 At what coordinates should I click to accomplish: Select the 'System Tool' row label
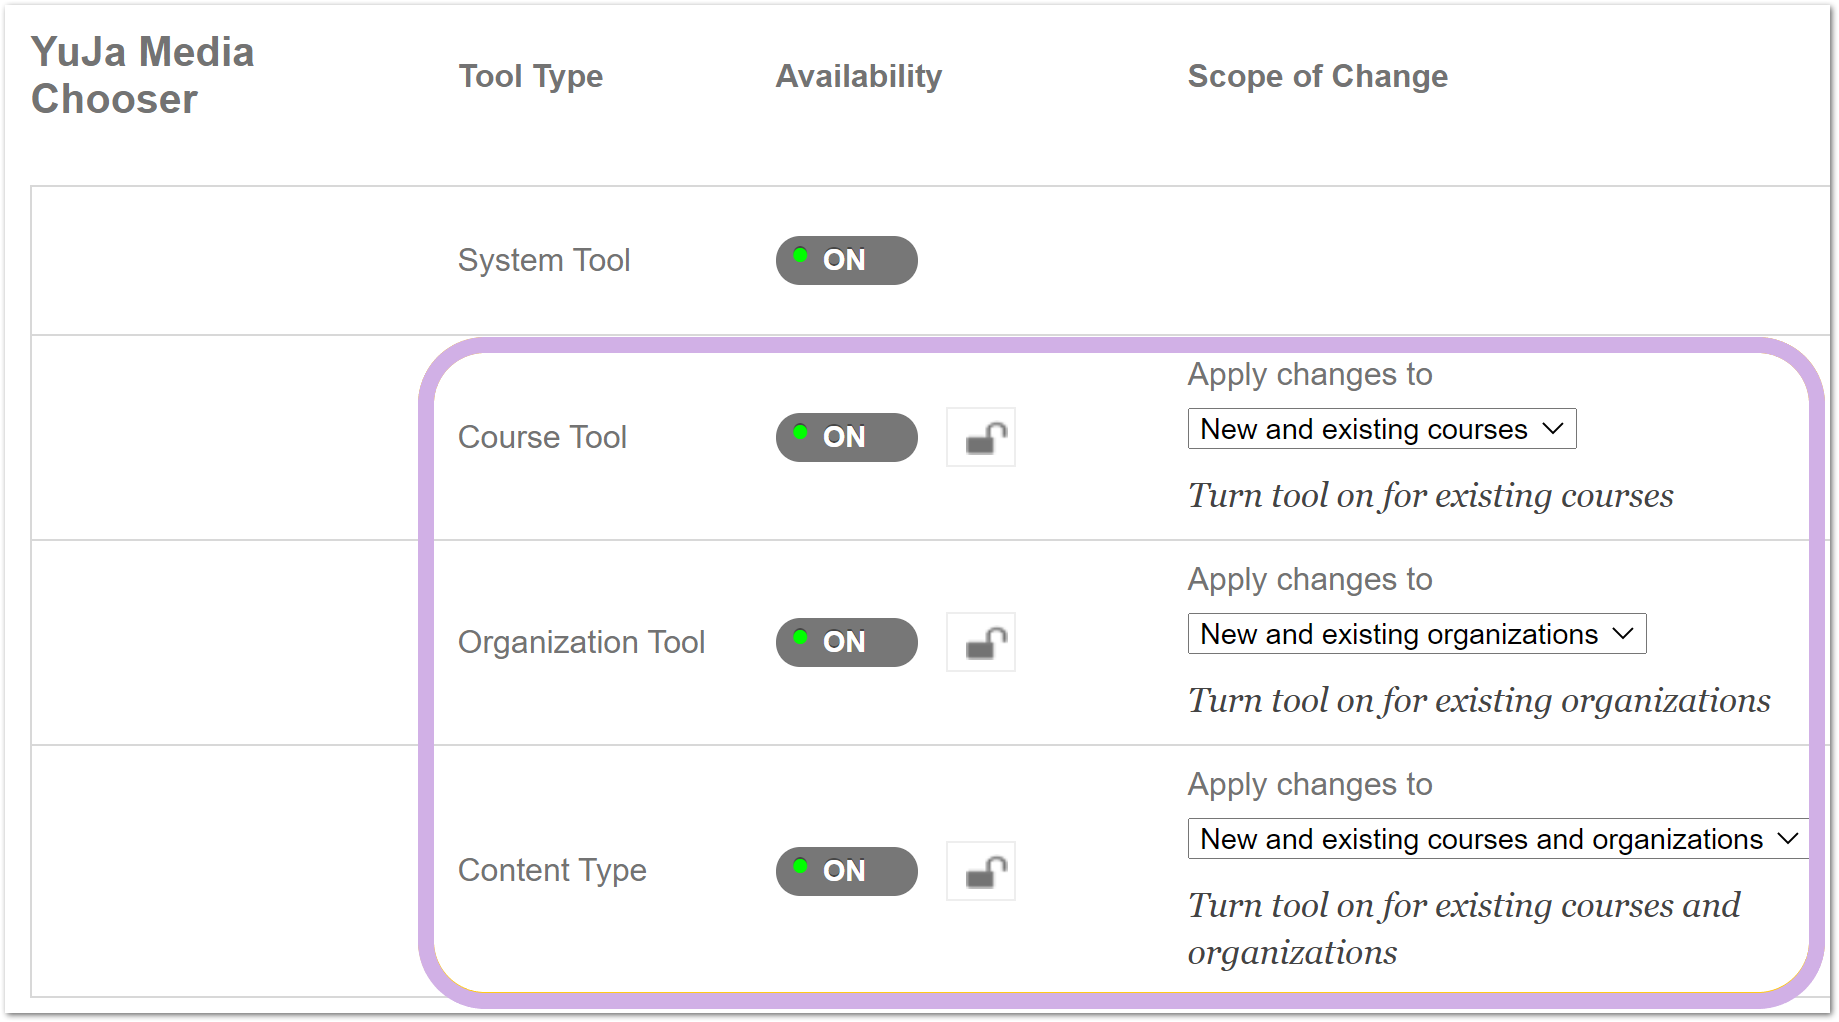pyautogui.click(x=544, y=260)
